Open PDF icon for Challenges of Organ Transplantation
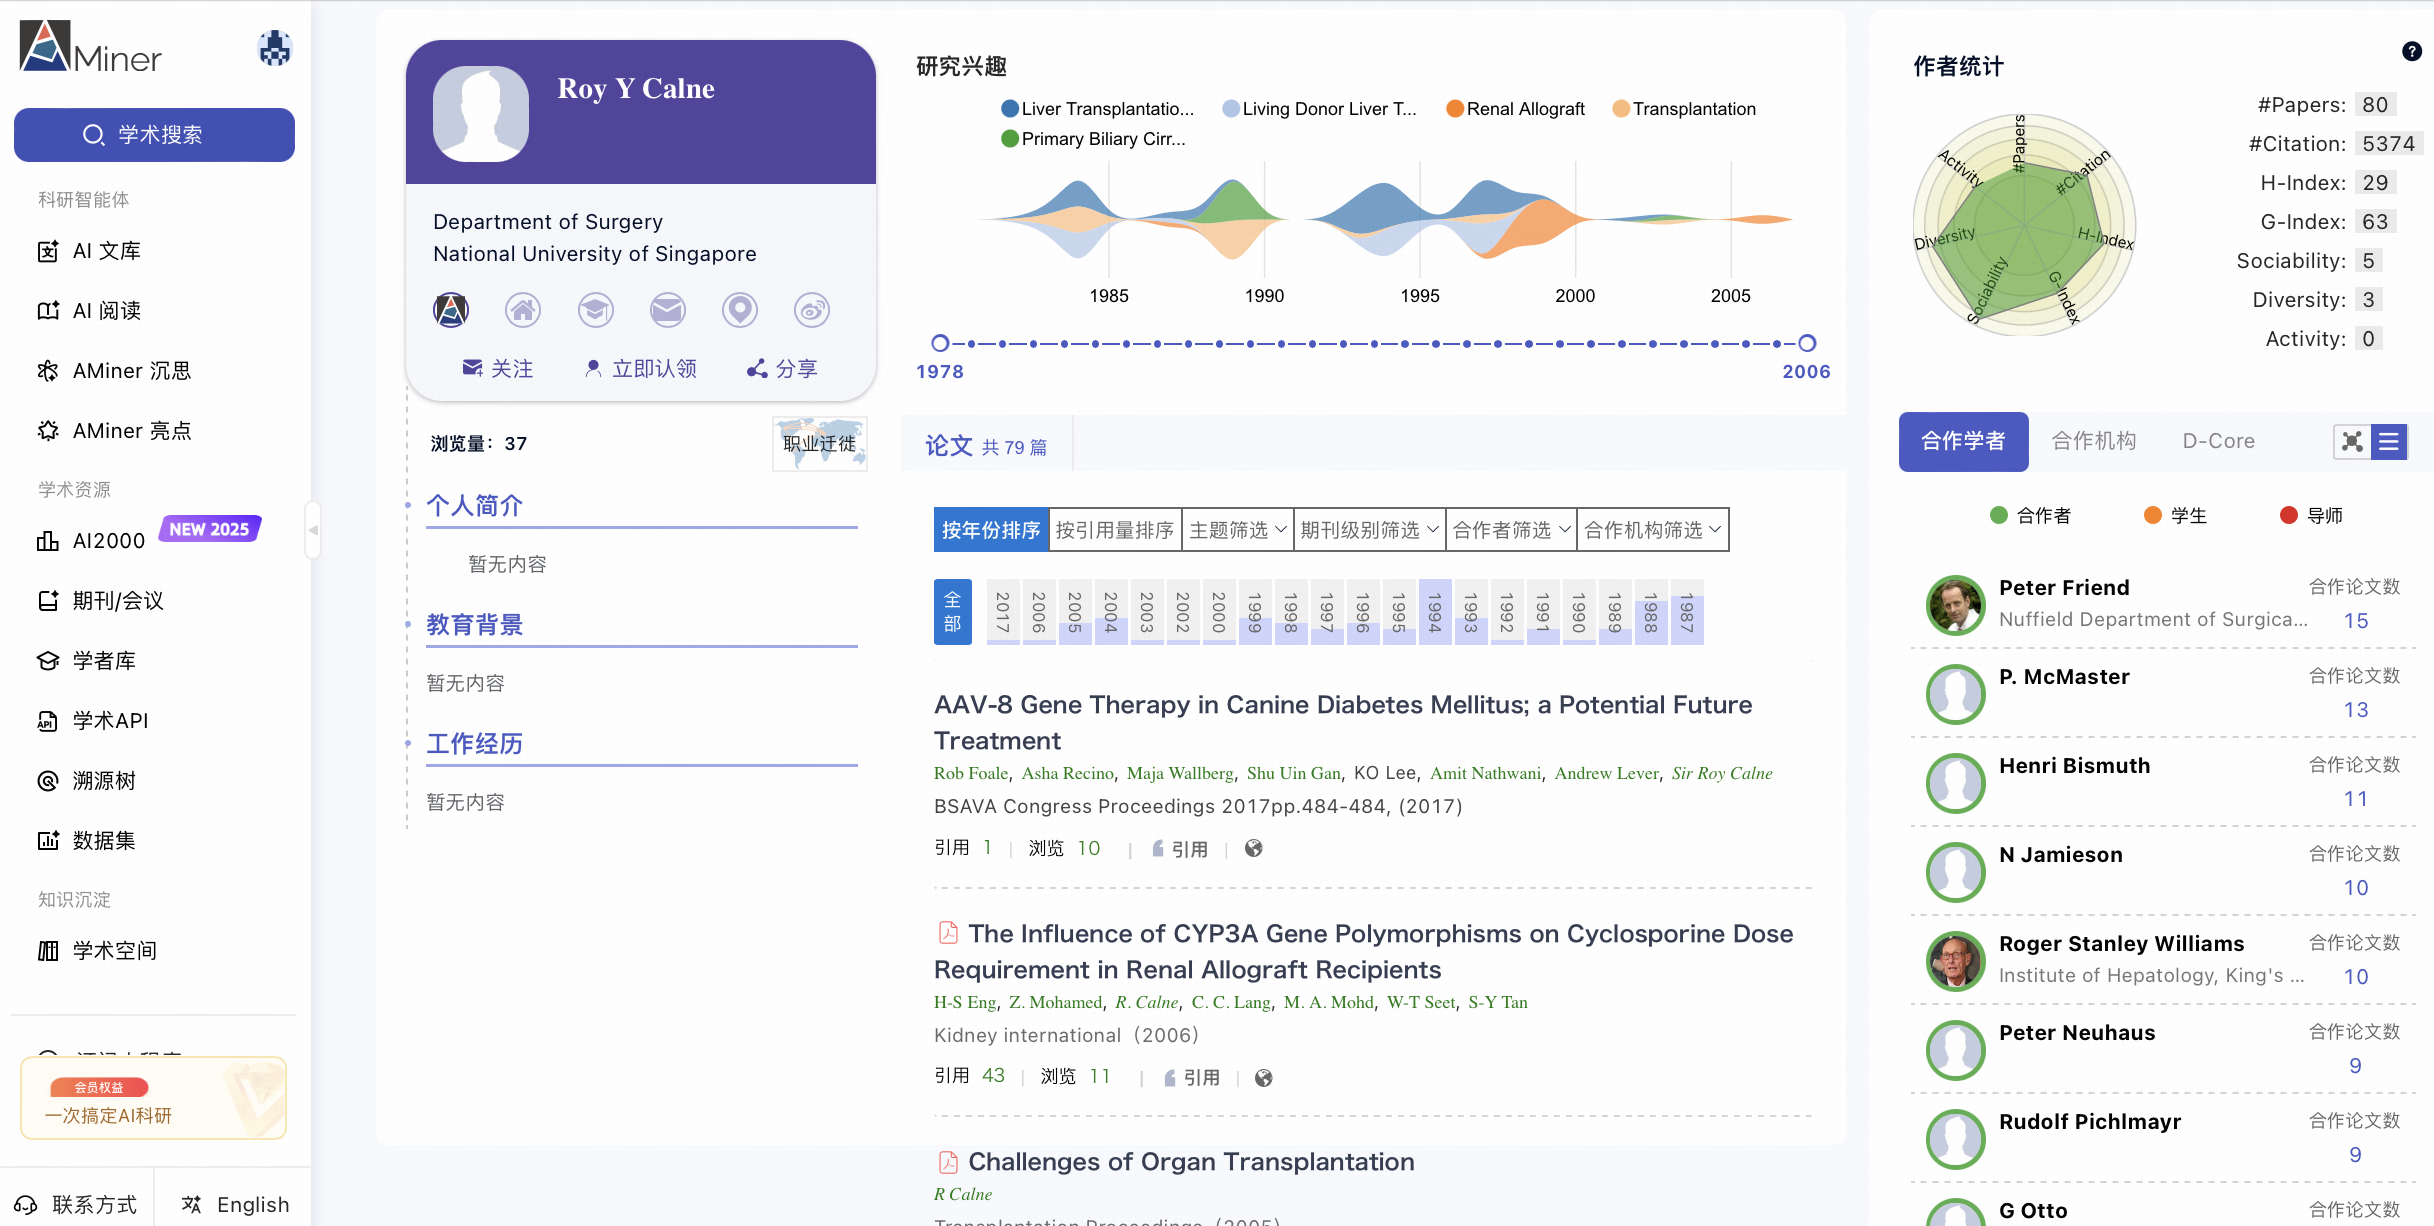2434x1226 pixels. [x=948, y=1162]
